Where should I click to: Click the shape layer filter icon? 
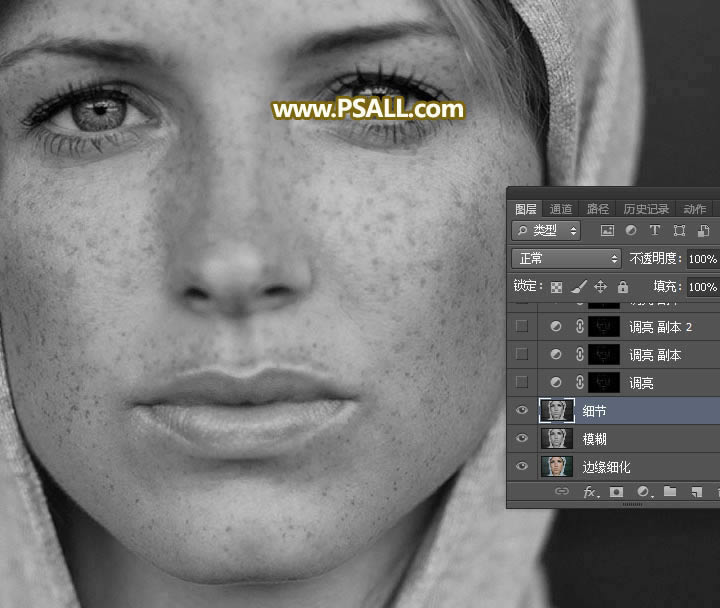678,231
